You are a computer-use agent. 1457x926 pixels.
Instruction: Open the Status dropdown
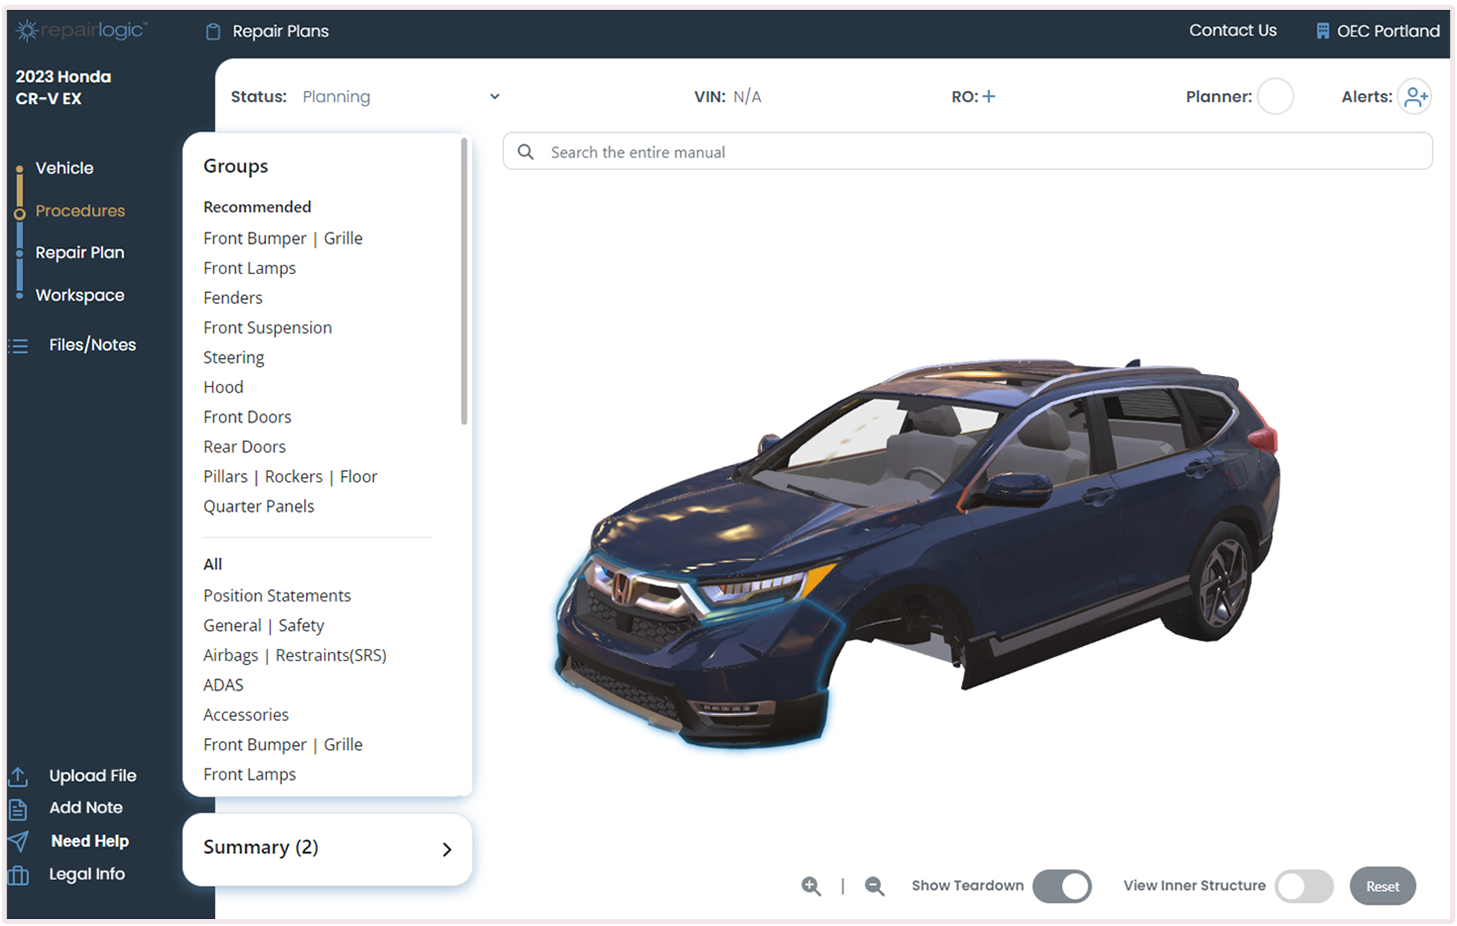pyautogui.click(x=401, y=97)
